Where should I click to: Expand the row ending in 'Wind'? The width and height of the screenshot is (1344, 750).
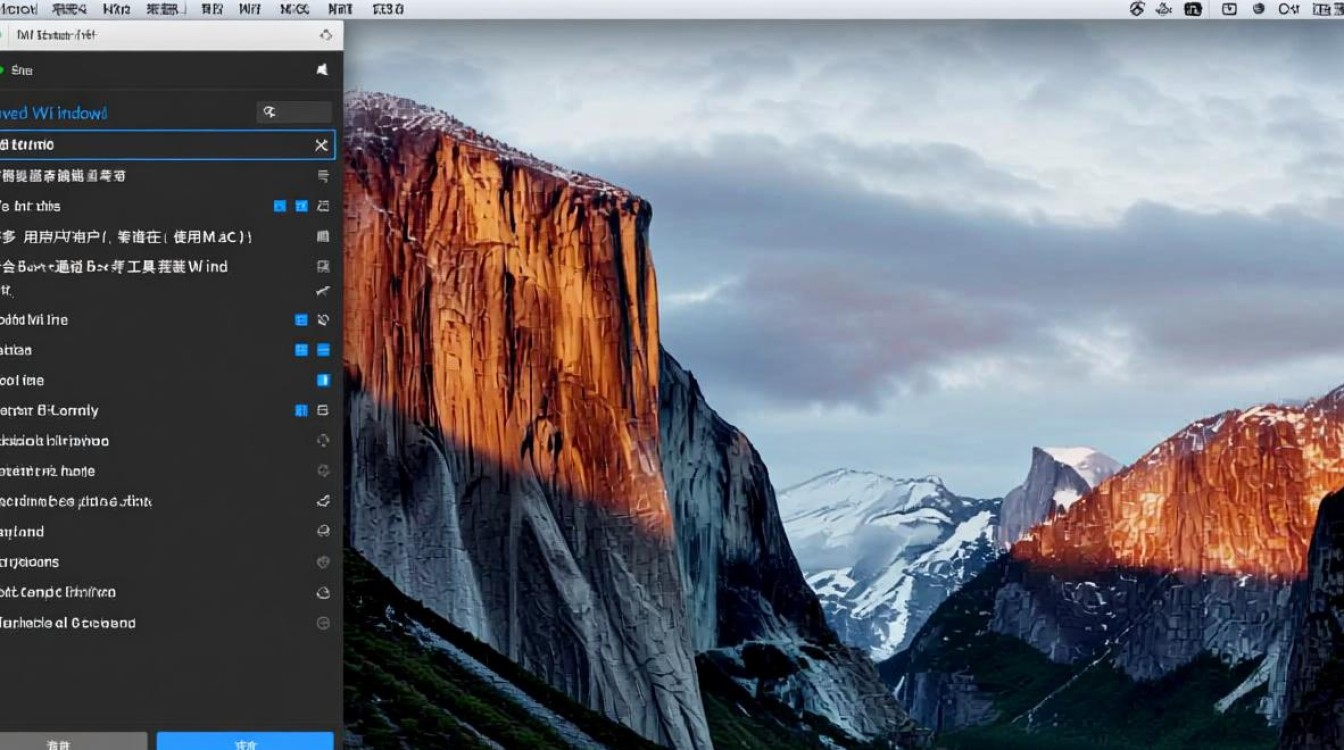(323, 267)
